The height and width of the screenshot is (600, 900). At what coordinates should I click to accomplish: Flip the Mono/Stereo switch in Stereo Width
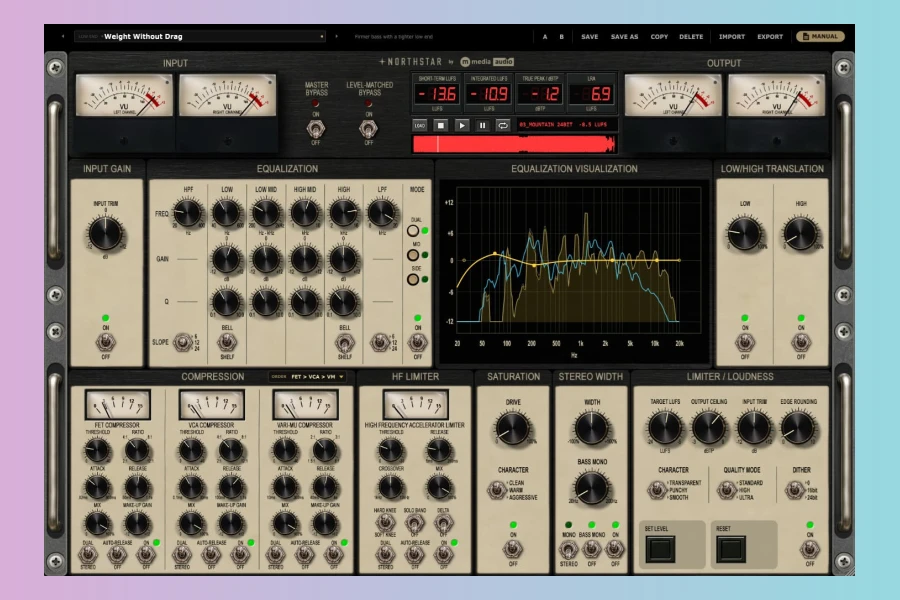[x=569, y=550]
